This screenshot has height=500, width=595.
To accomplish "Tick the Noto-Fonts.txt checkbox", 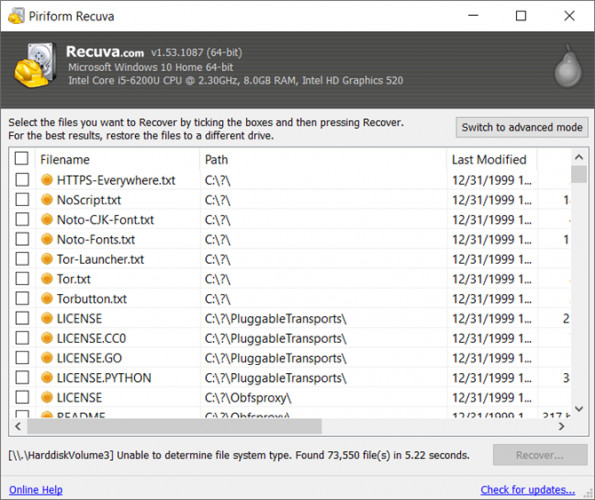I will (x=22, y=239).
